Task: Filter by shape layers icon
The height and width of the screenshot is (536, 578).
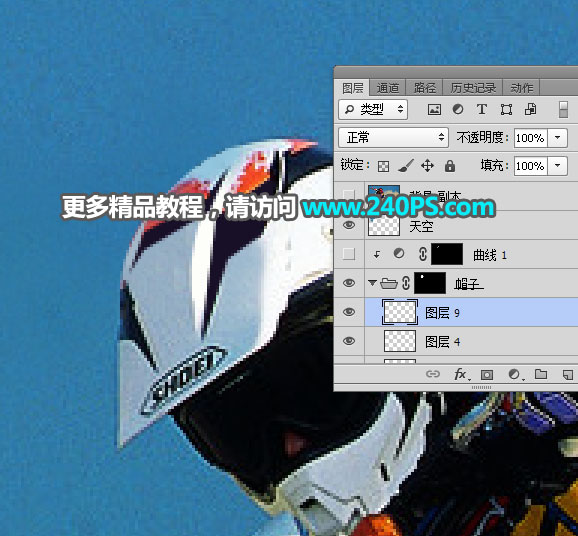Action: point(506,109)
